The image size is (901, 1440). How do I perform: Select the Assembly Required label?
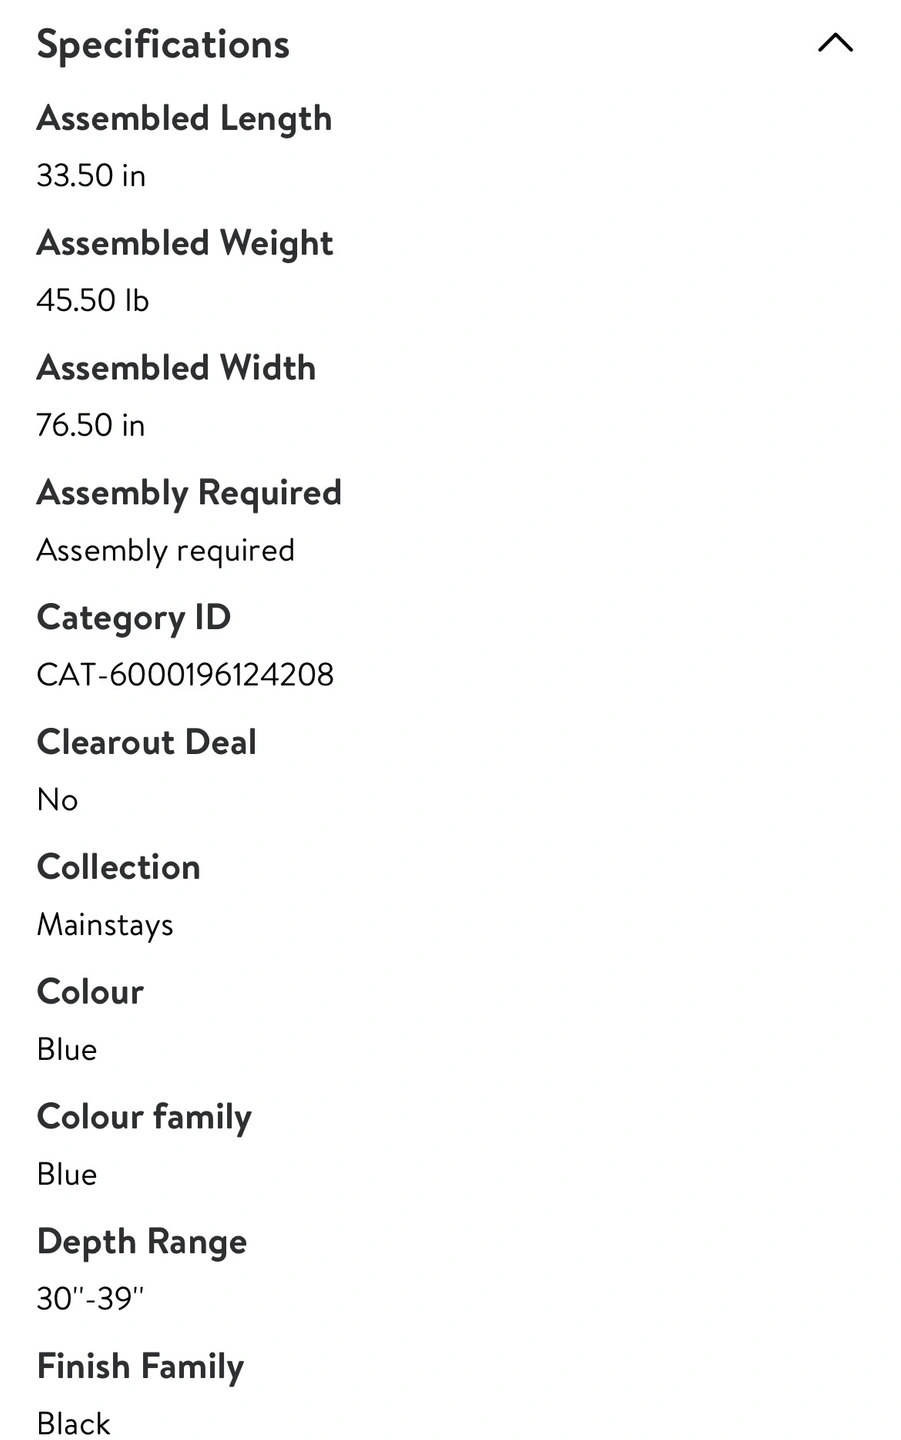pyautogui.click(x=189, y=493)
